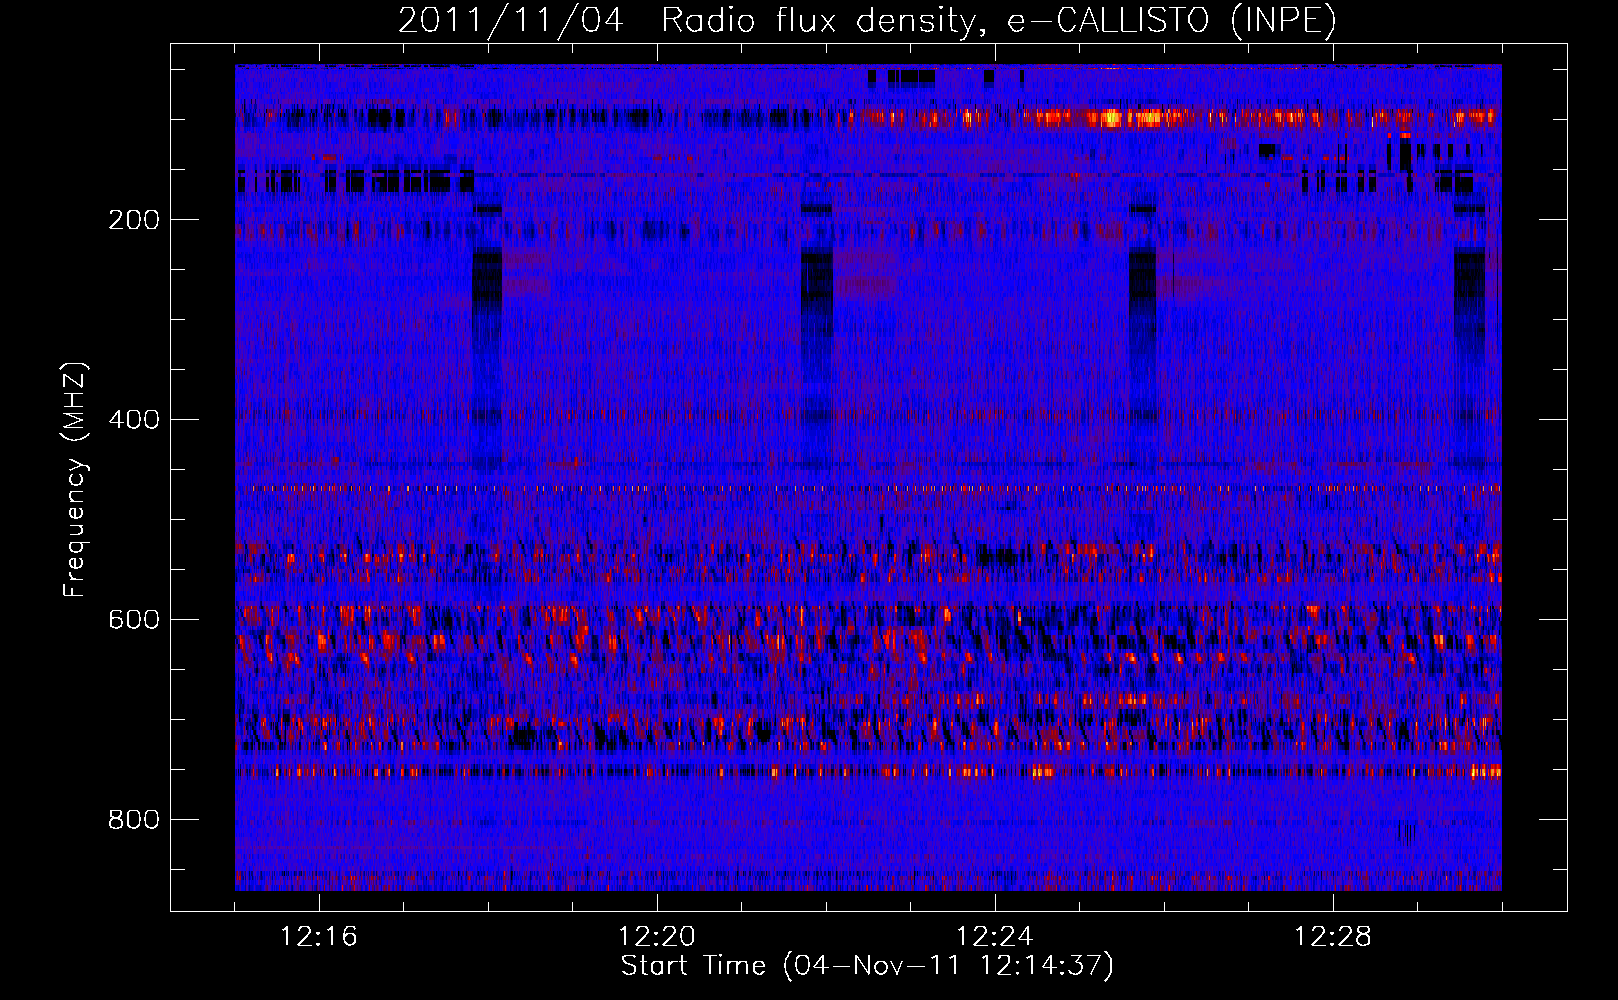Click the 400 frequency tick label
Image resolution: width=1618 pixels, height=1000 pixels.
click(x=133, y=420)
